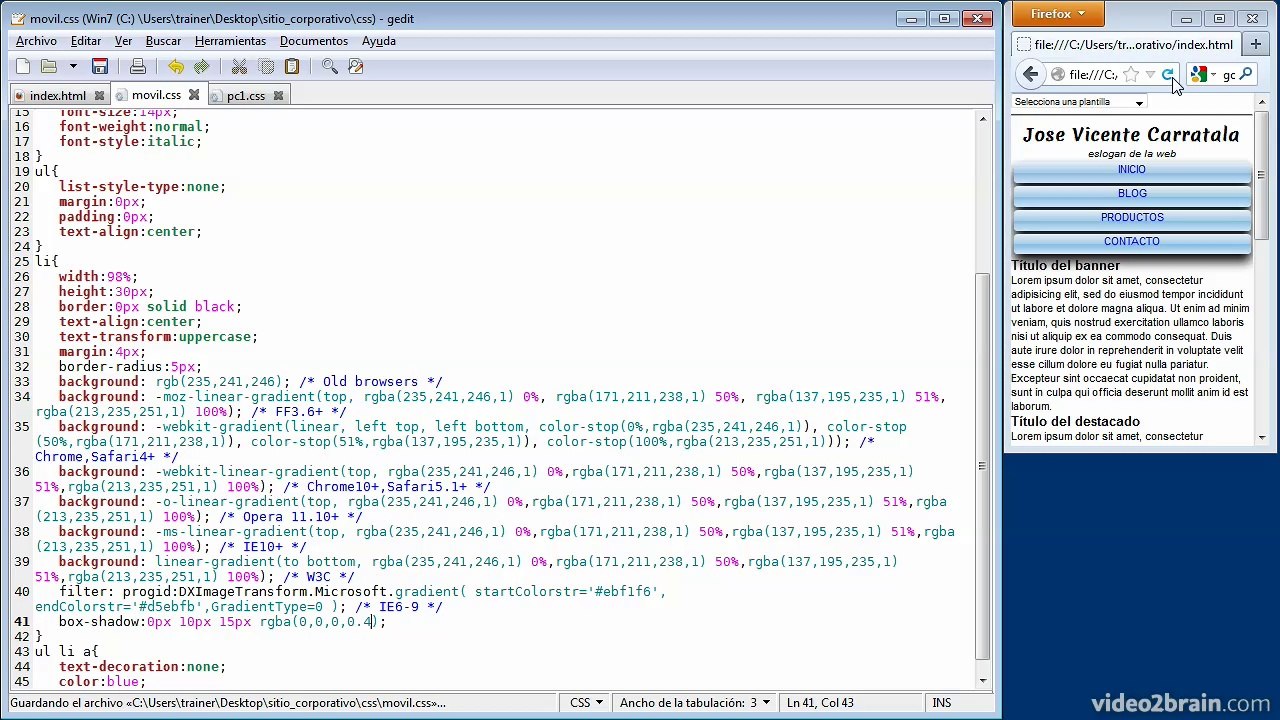This screenshot has height=720, width=1280.
Task: Click the 'Titulo del destacado' heading
Action: 1075,422
